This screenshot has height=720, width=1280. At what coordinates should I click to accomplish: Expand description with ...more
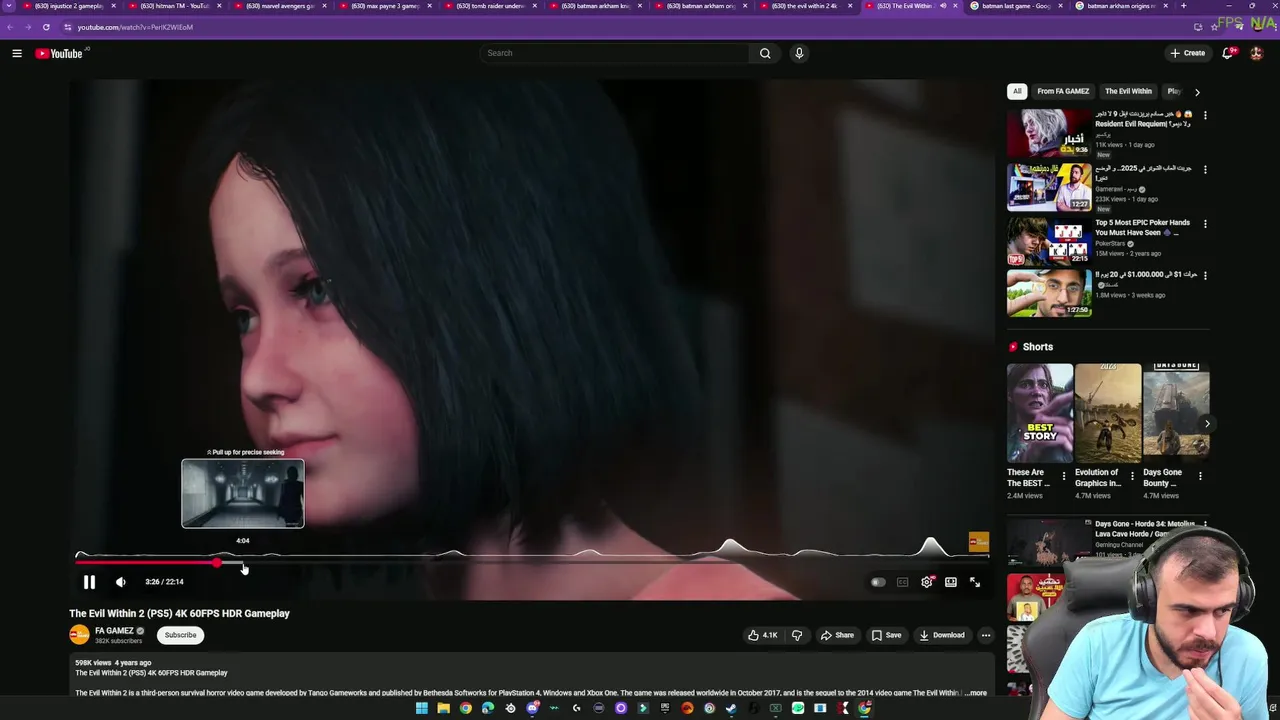pos(976,693)
